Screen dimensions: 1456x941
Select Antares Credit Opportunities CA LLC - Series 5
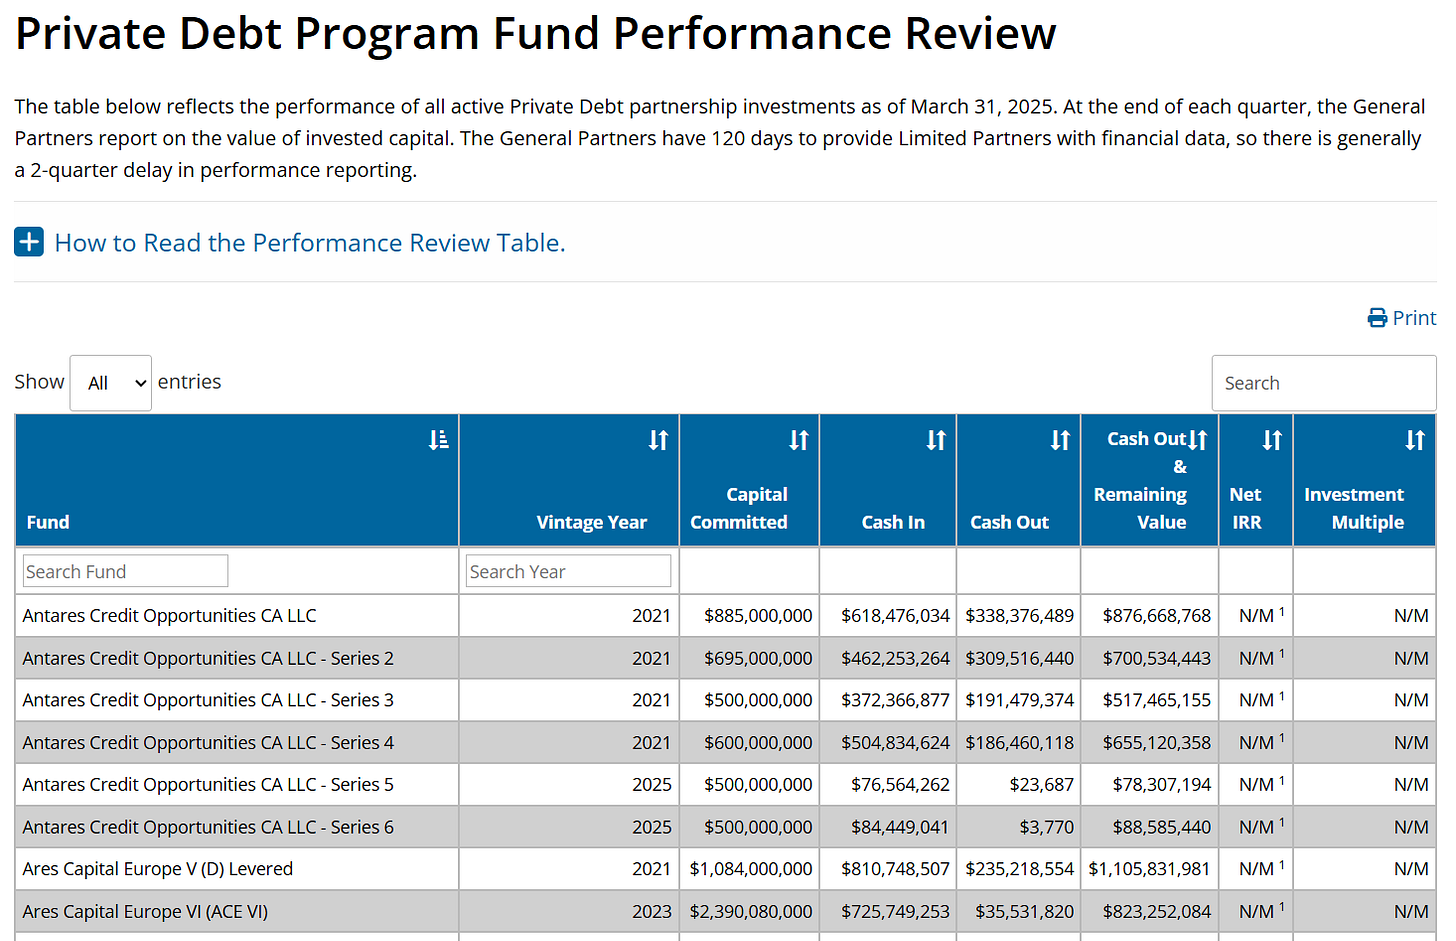(208, 785)
